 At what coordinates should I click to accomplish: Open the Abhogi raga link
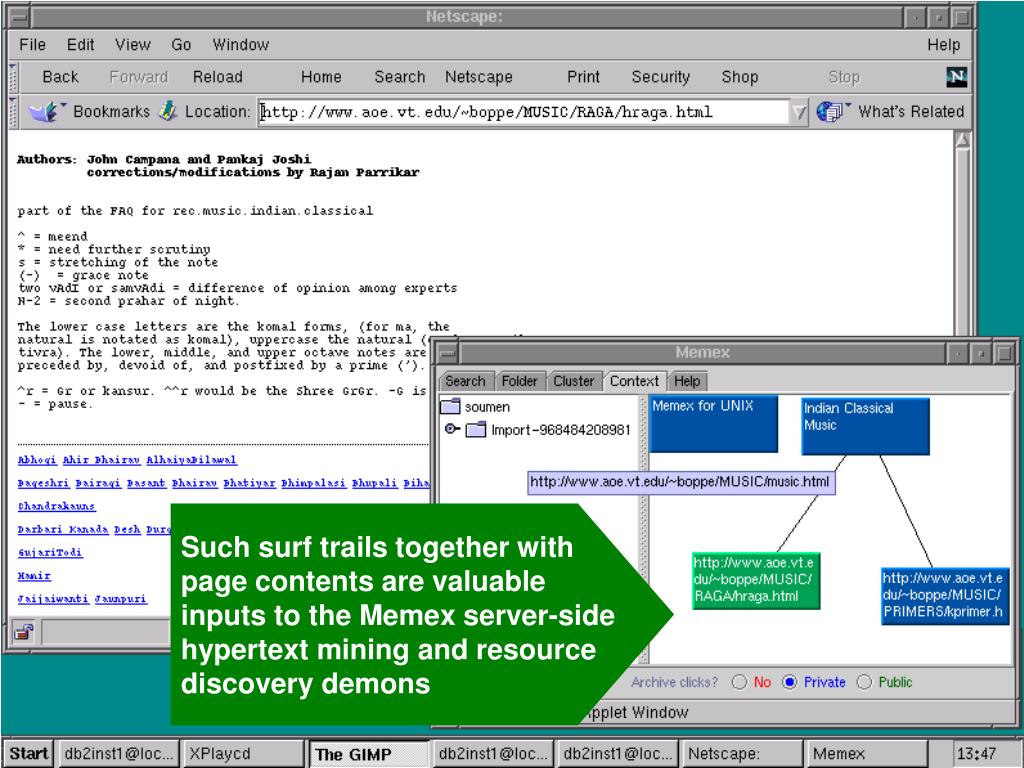37,460
